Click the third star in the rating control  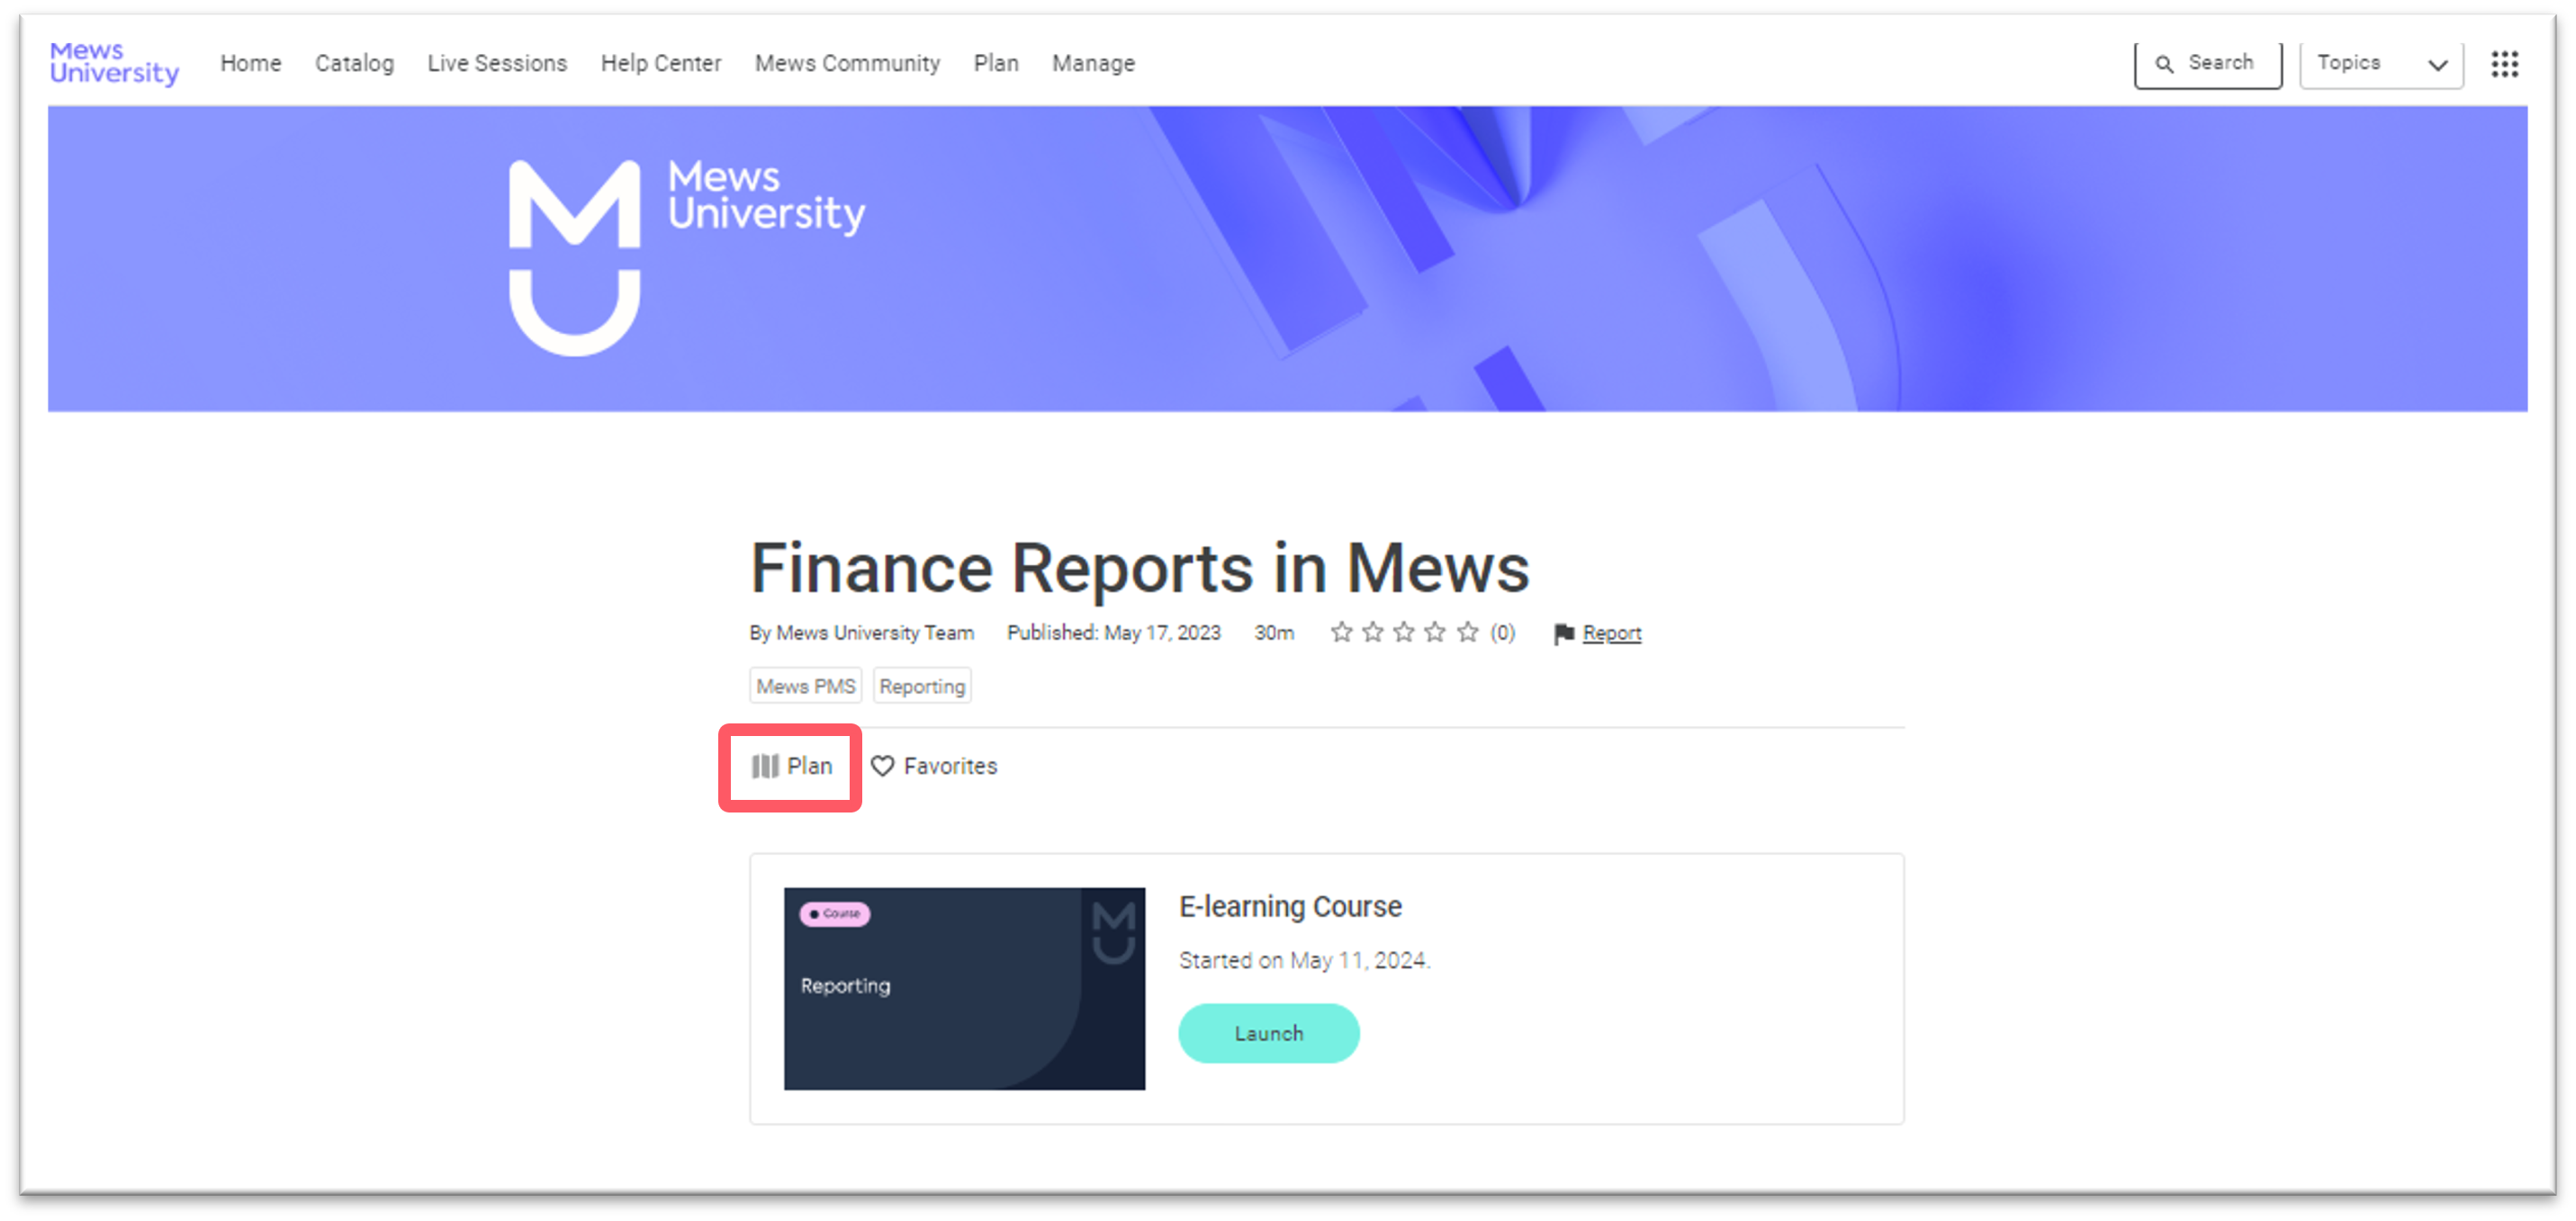click(x=1404, y=631)
